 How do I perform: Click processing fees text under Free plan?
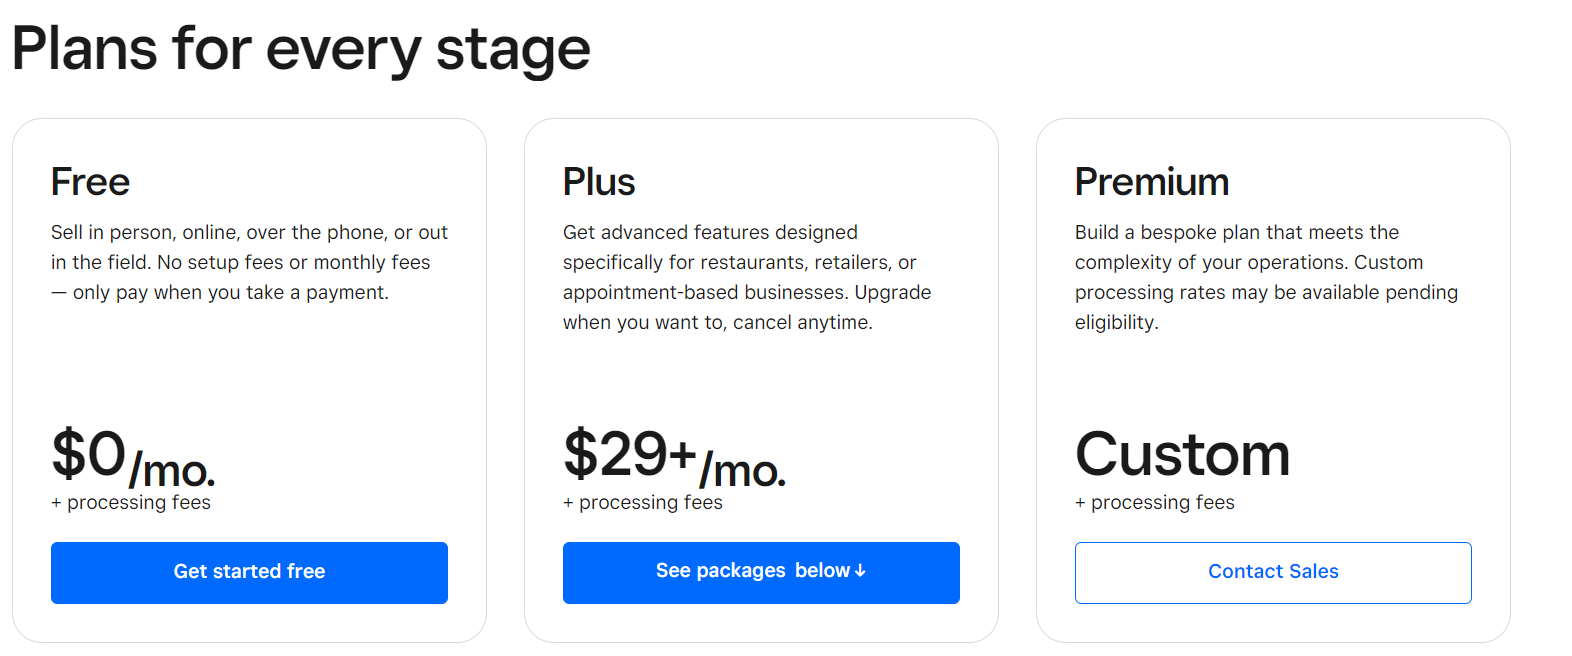pos(131,502)
